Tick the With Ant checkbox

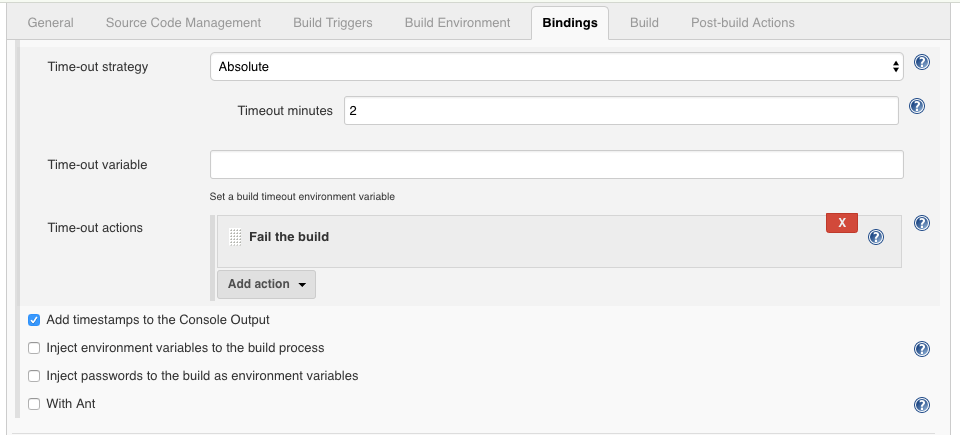tap(34, 404)
